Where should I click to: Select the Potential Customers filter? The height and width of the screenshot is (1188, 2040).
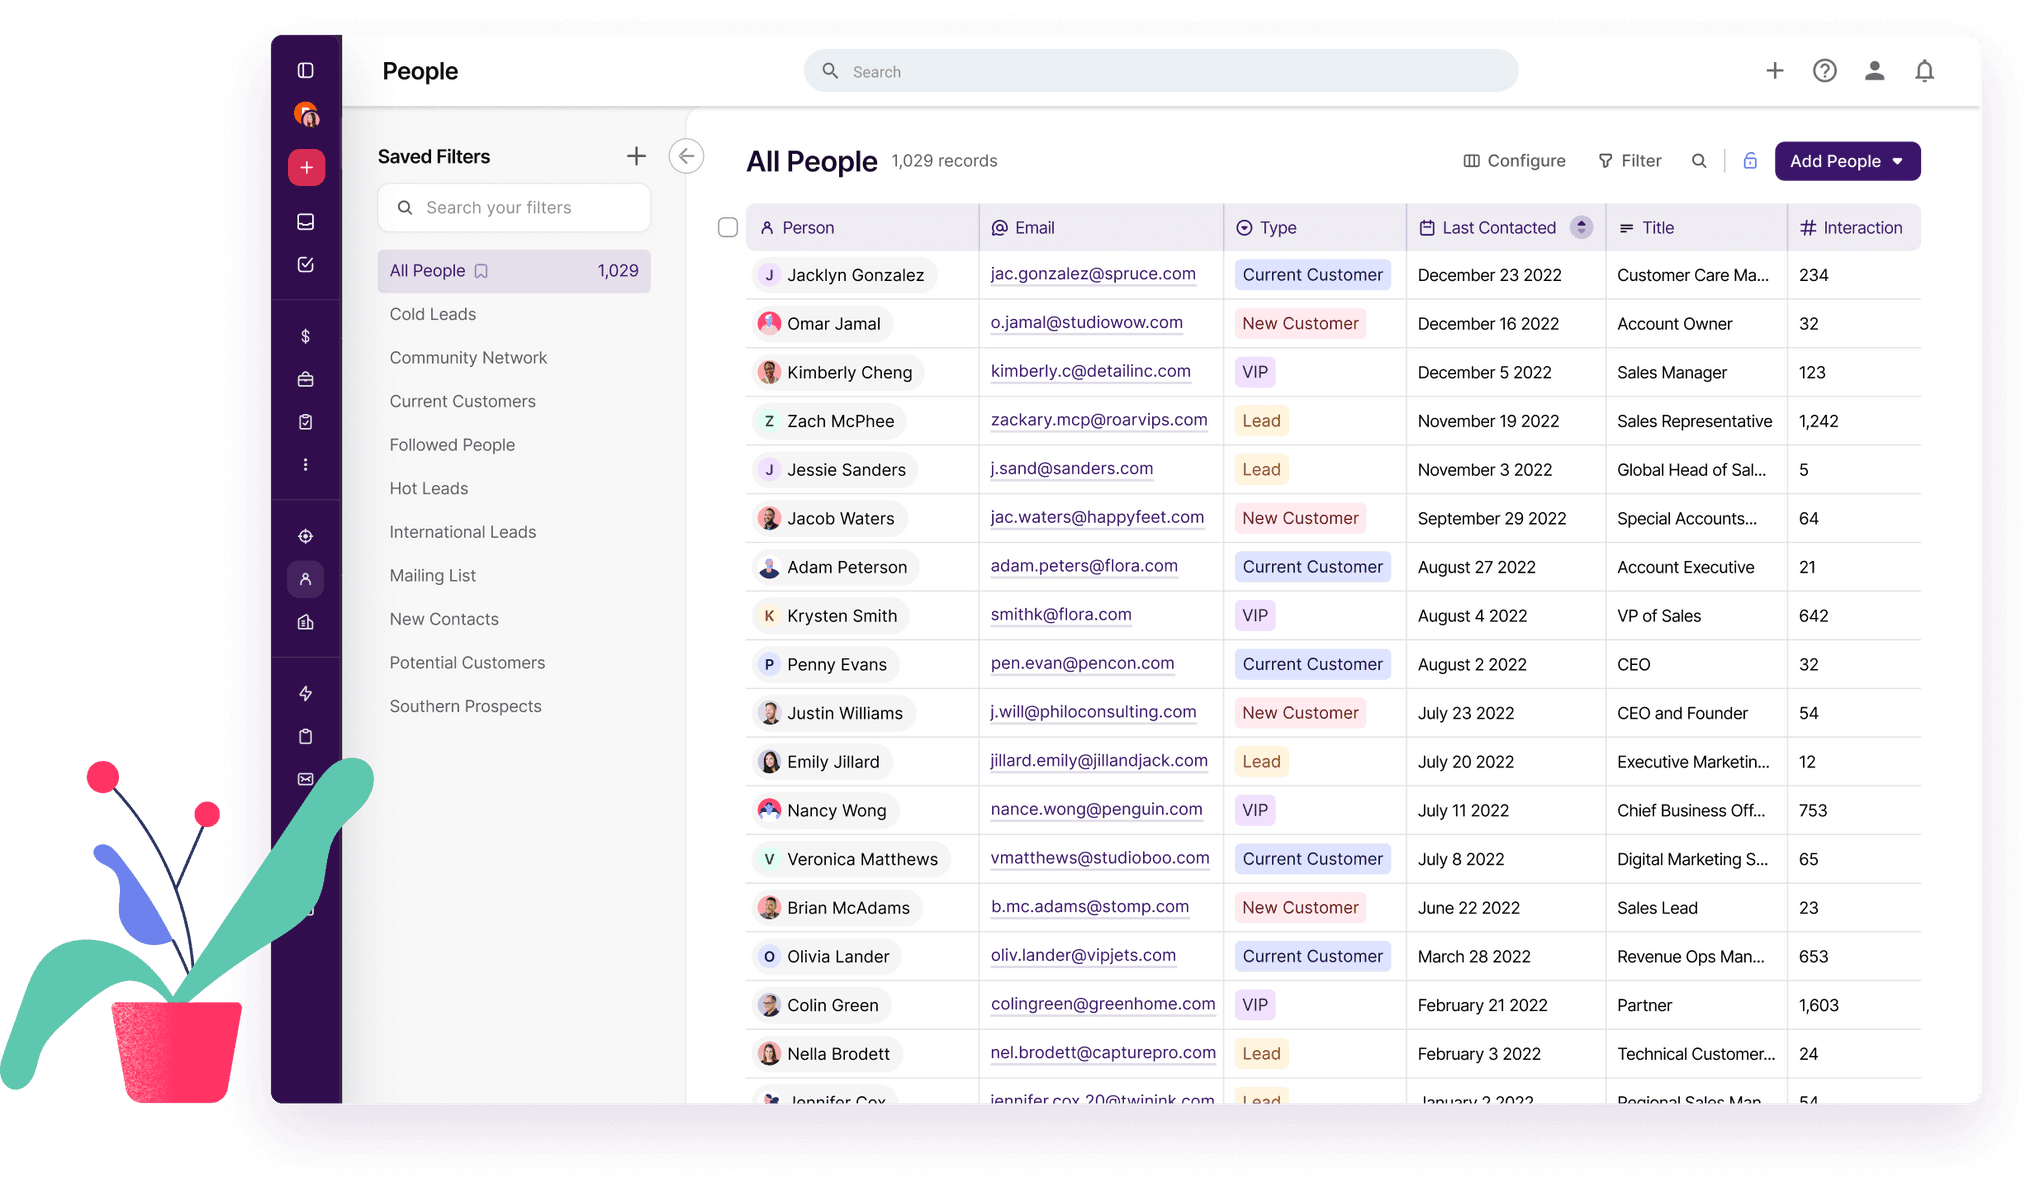467,663
